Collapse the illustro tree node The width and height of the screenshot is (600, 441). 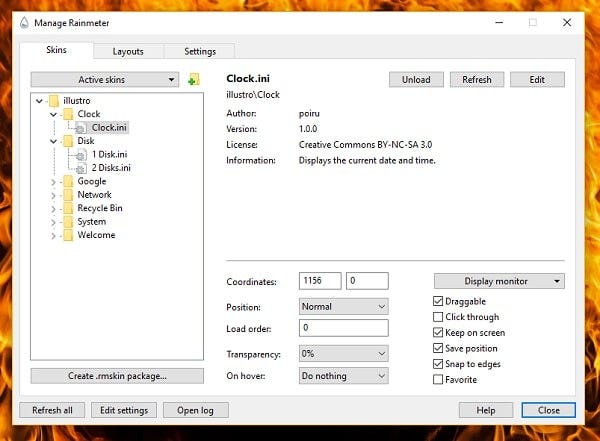pyautogui.click(x=39, y=101)
